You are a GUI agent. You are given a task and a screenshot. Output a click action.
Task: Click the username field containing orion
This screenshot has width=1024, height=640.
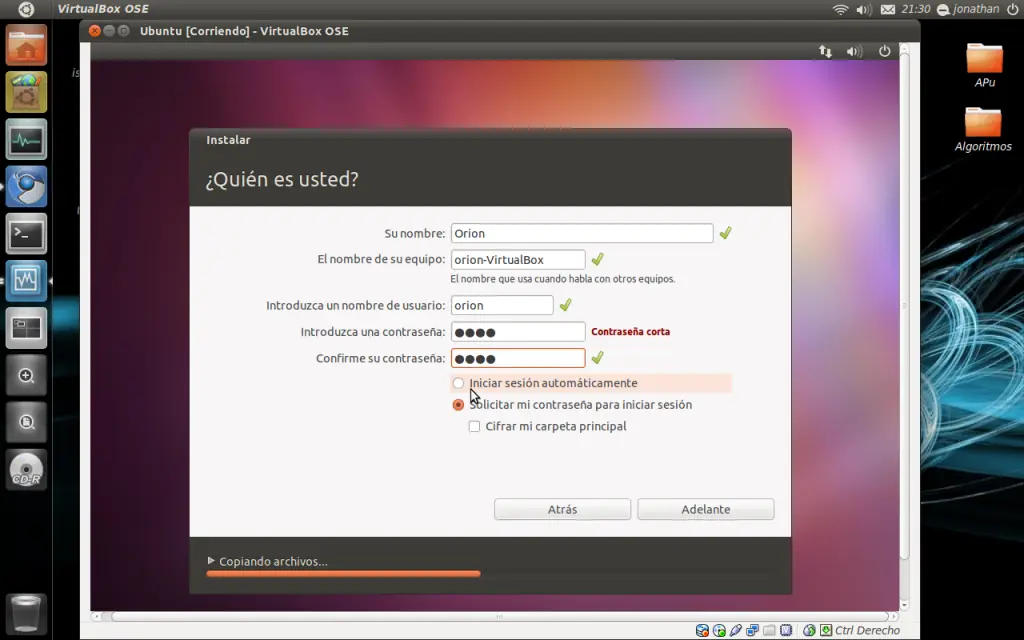pos(502,305)
